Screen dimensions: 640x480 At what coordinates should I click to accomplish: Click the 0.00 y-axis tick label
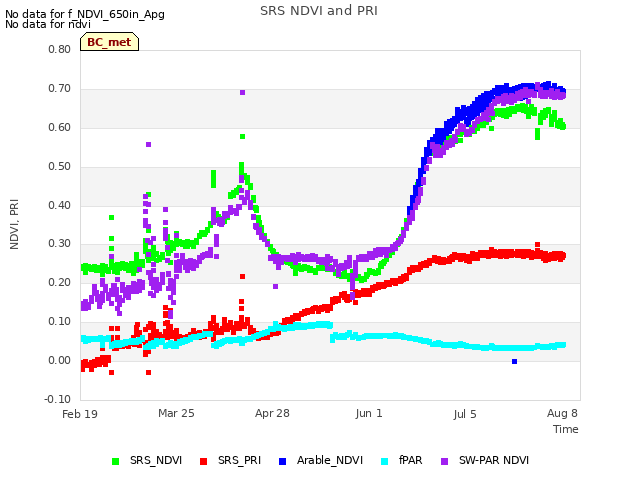coord(60,360)
